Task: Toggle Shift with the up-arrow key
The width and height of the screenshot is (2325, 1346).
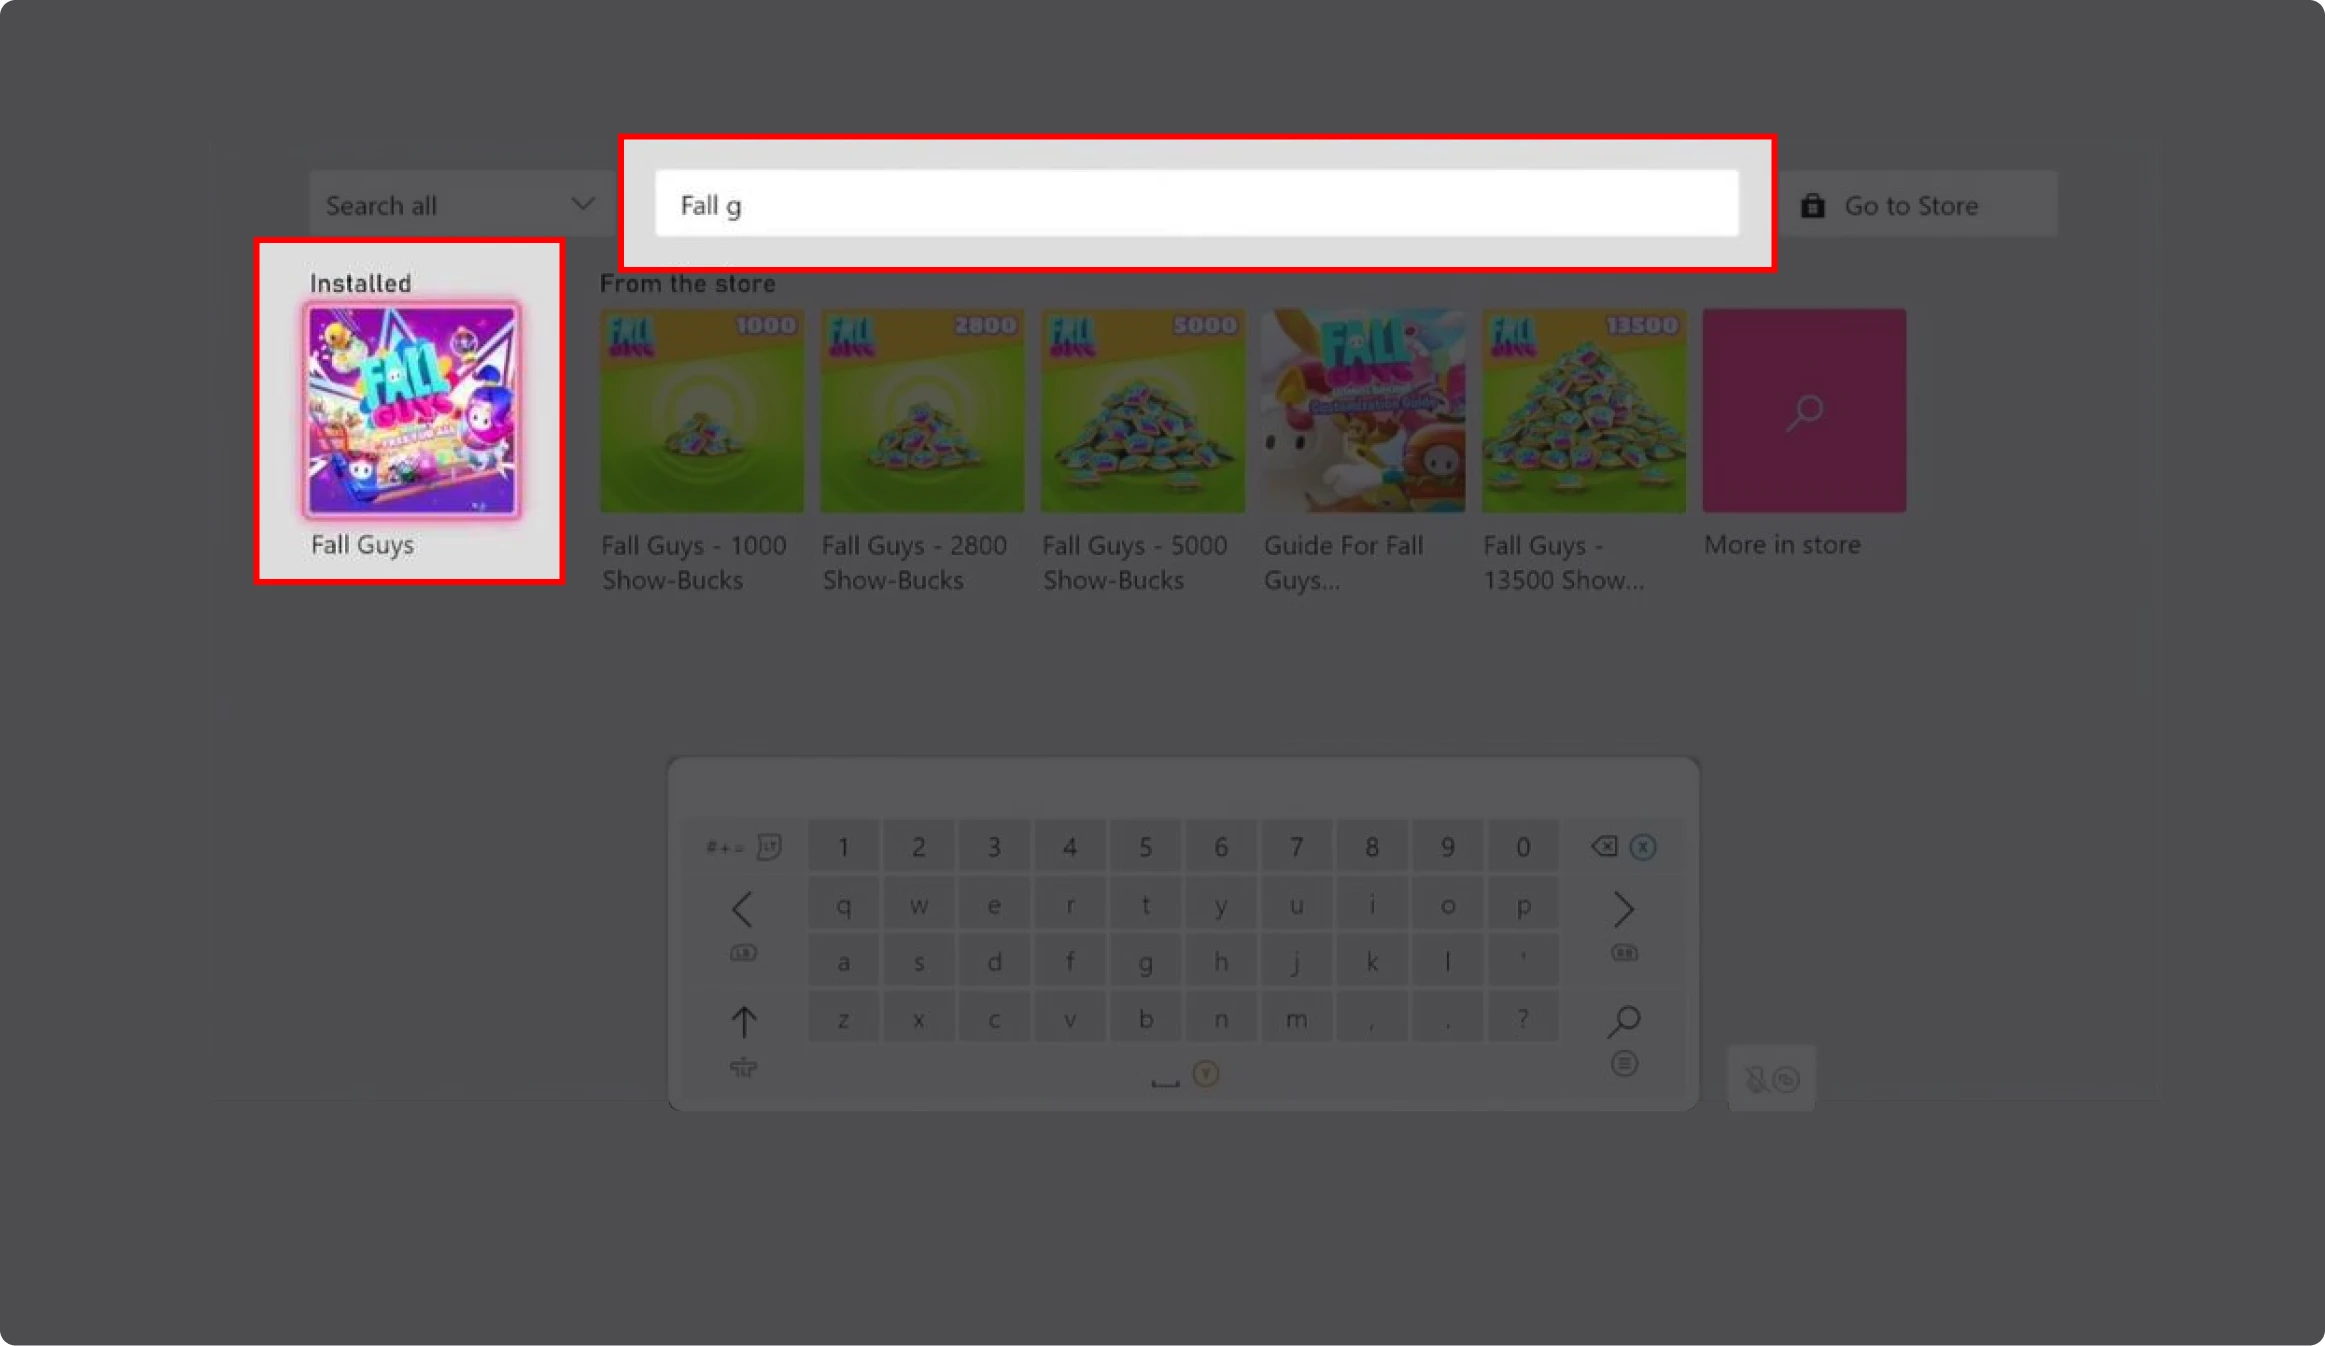Action: [743, 1021]
